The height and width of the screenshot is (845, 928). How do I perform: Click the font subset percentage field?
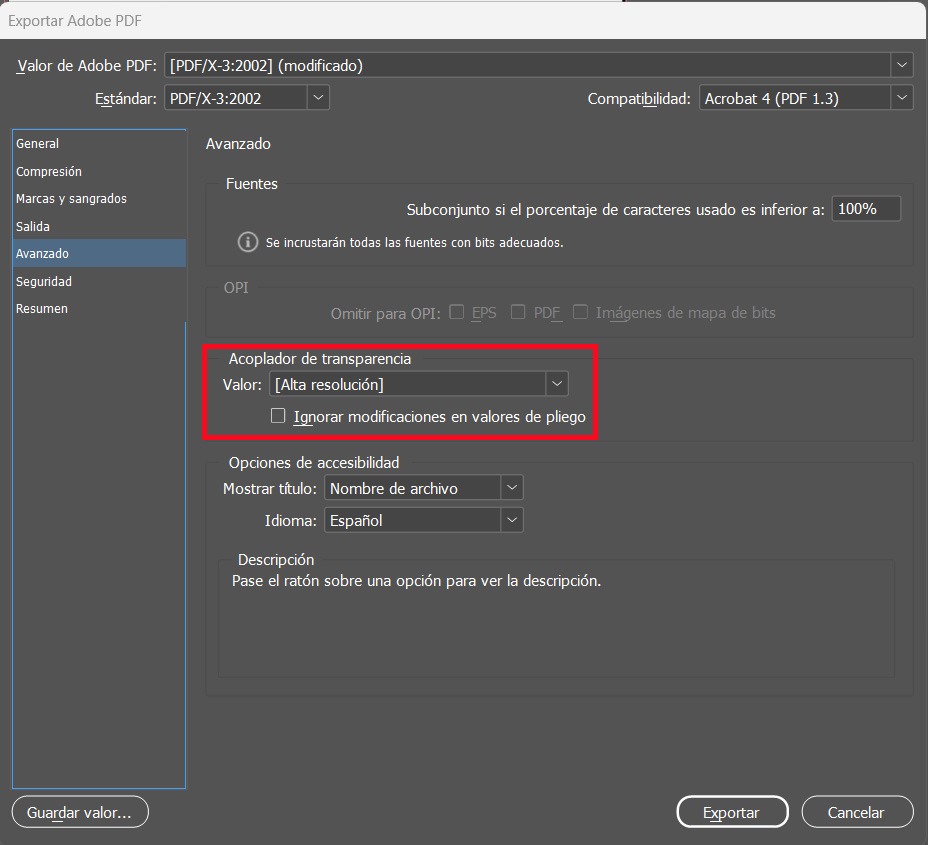pos(865,209)
